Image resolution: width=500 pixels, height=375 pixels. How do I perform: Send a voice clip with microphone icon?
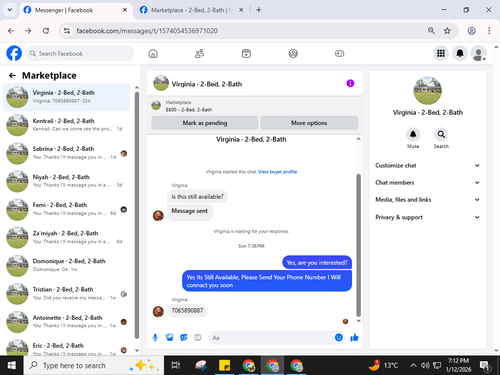click(x=155, y=338)
